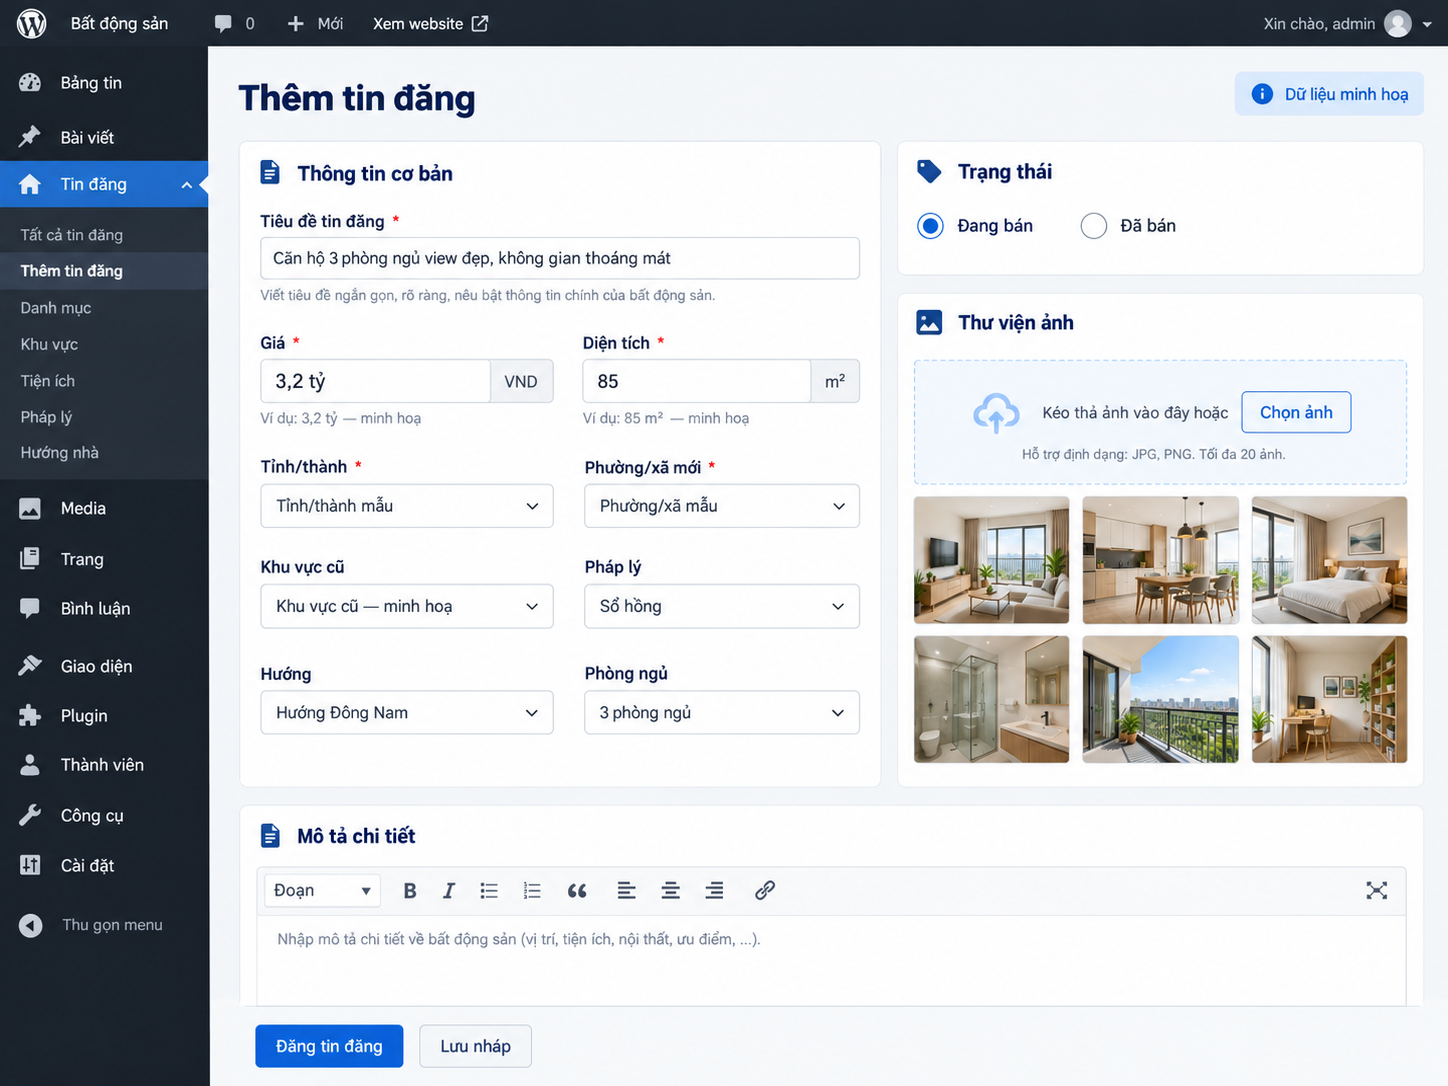Screen dimensions: 1448x1086
Task: Select the bathroom photo thumbnail
Action: pyautogui.click(x=991, y=700)
